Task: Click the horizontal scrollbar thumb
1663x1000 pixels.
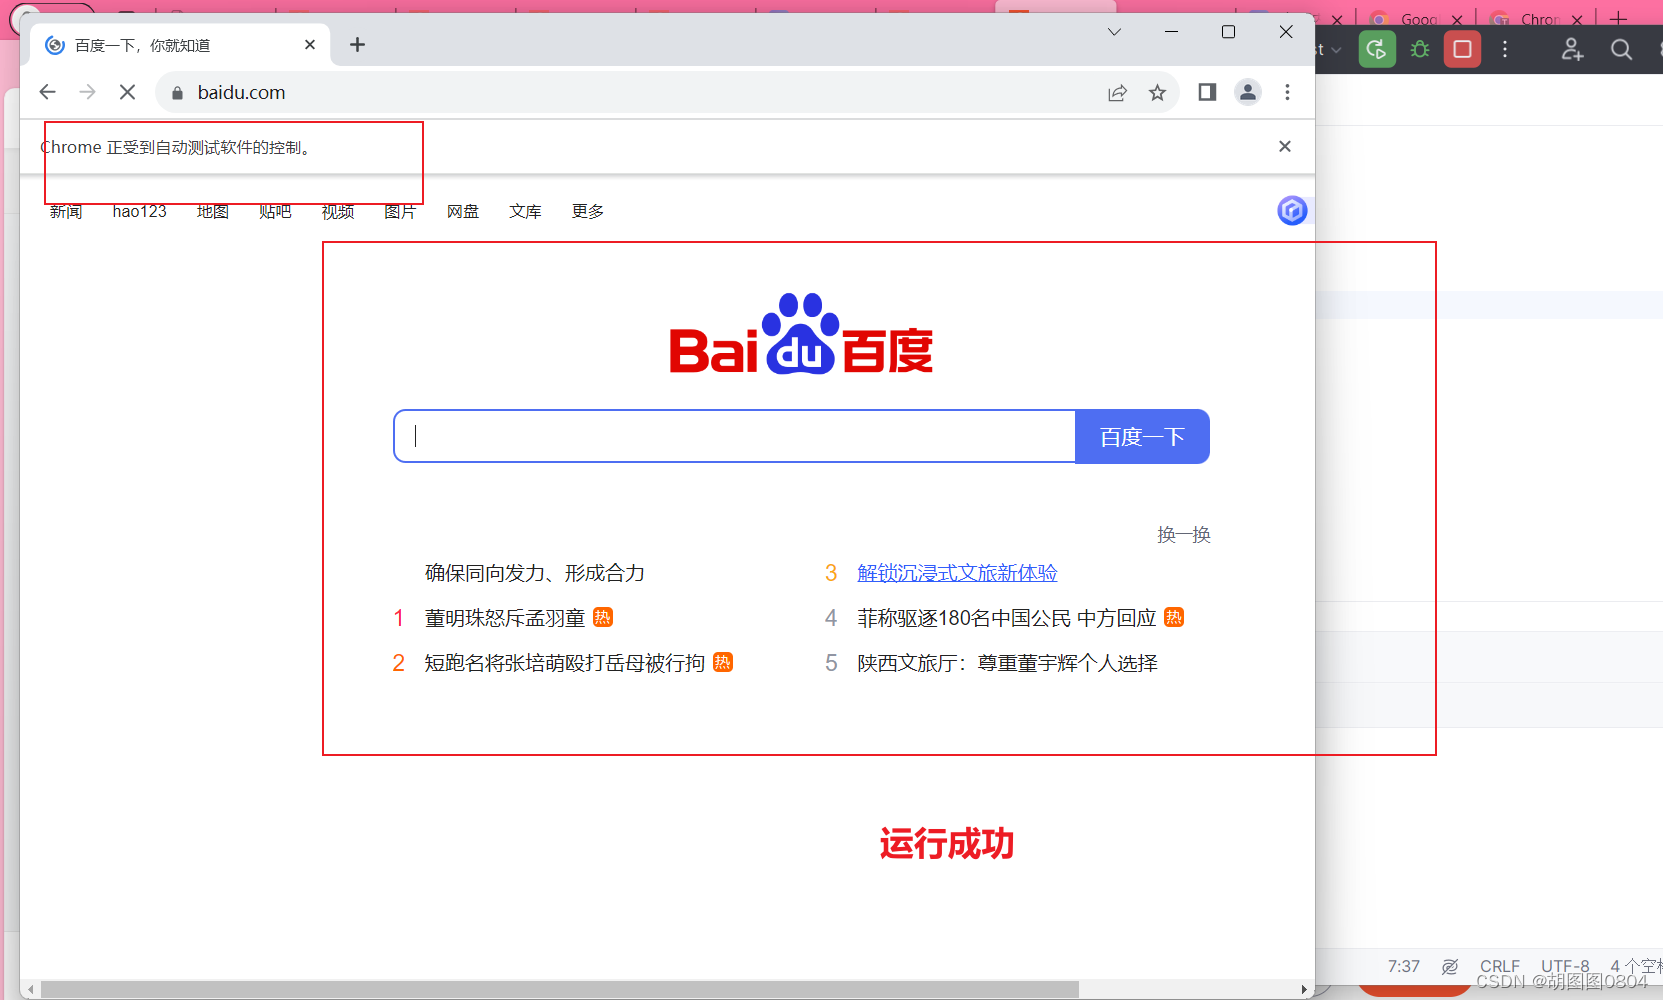Action: pyautogui.click(x=560, y=989)
